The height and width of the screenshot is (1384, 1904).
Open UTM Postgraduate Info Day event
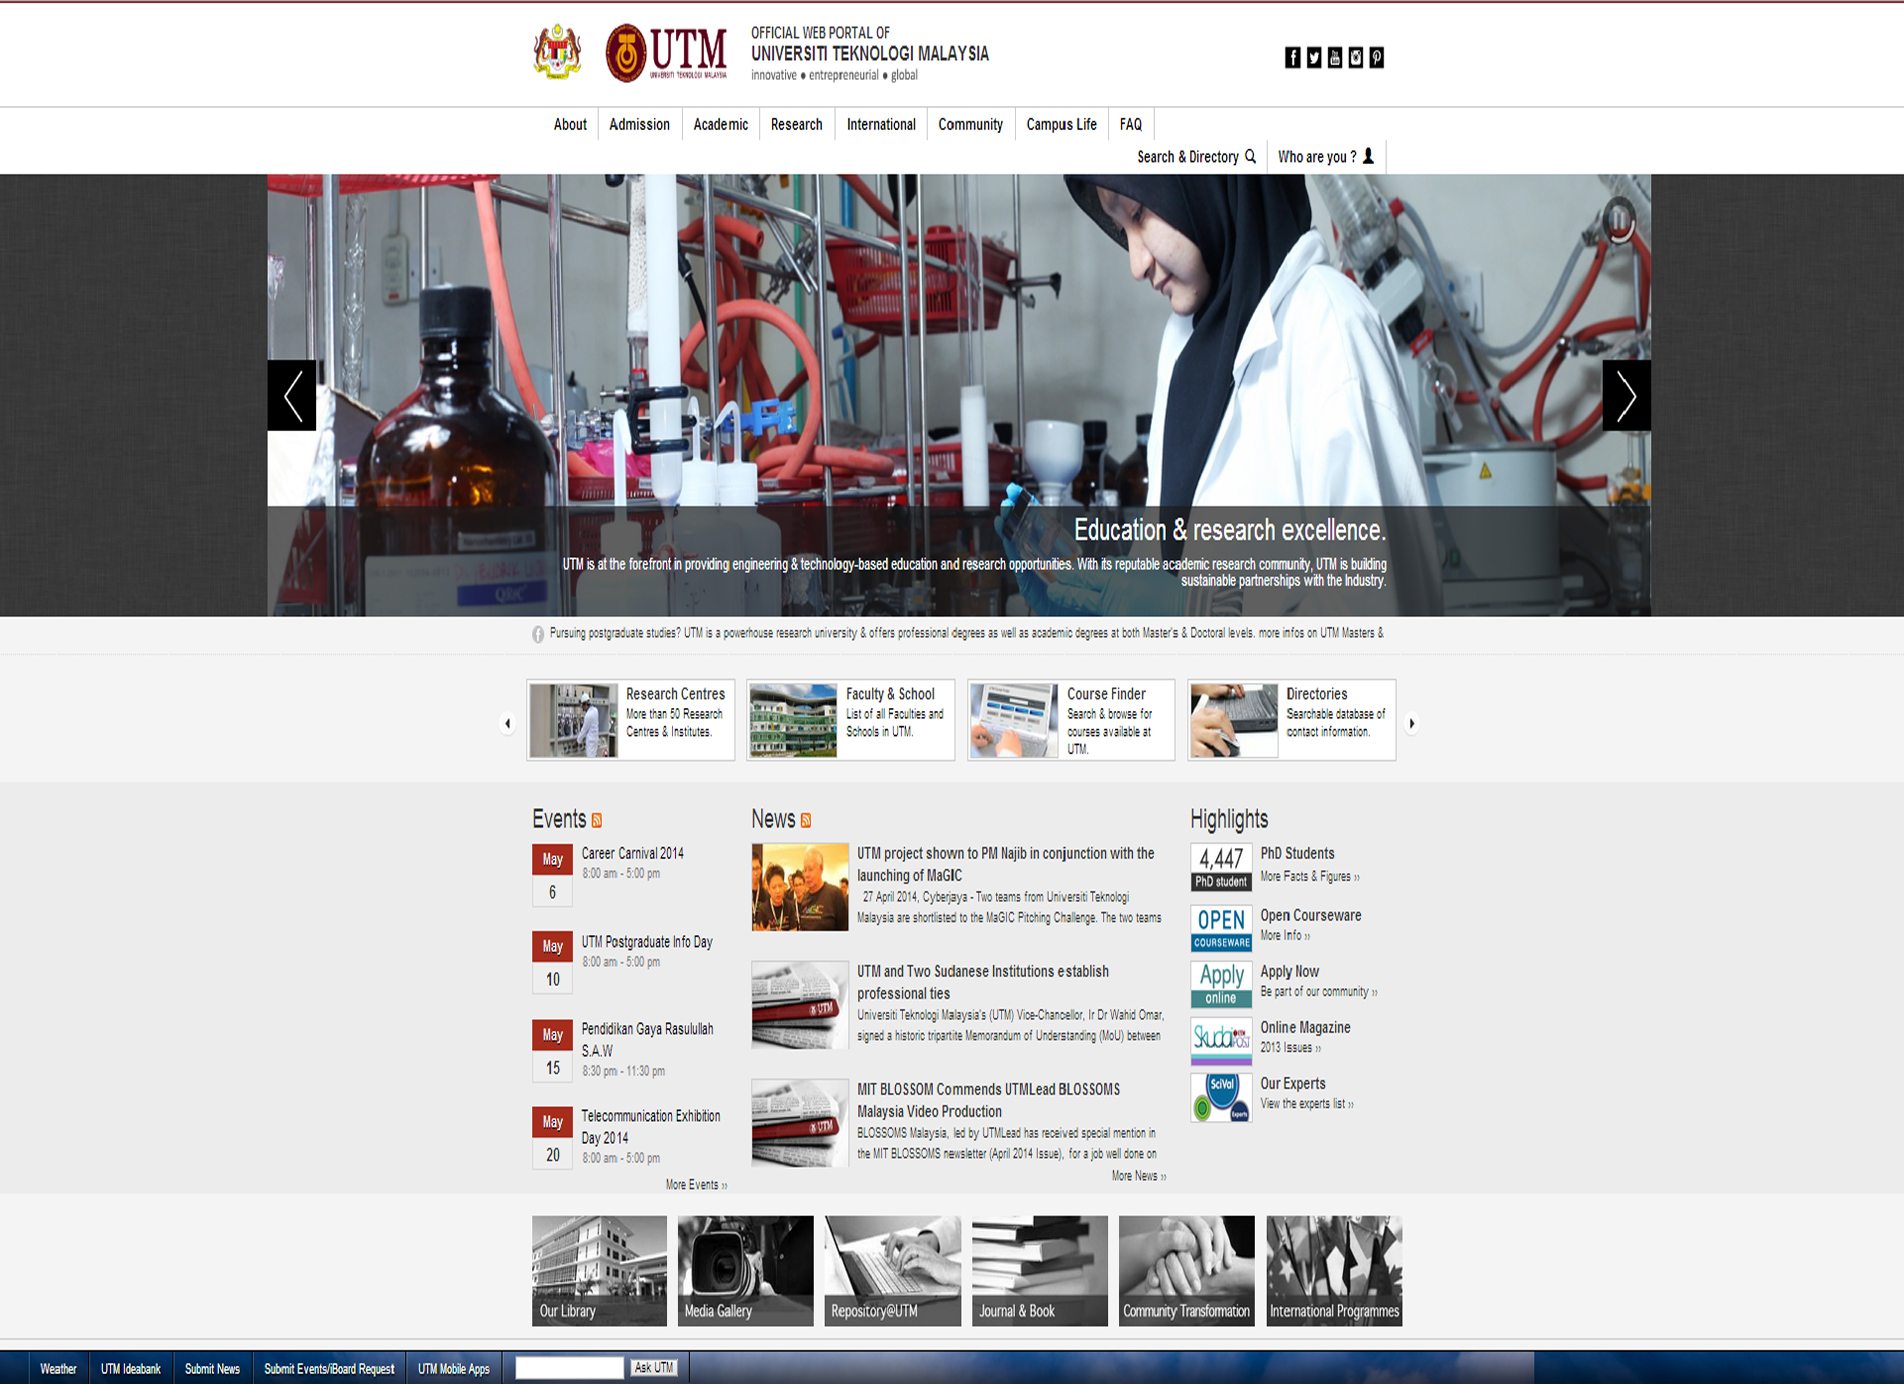(x=647, y=942)
